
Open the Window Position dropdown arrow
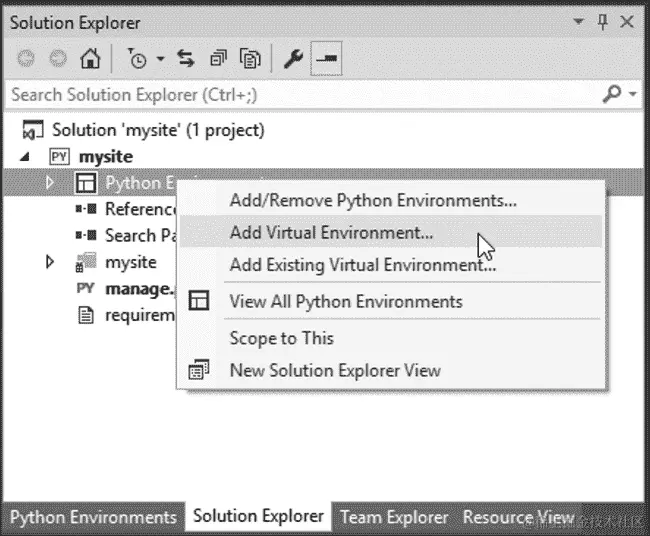(578, 21)
